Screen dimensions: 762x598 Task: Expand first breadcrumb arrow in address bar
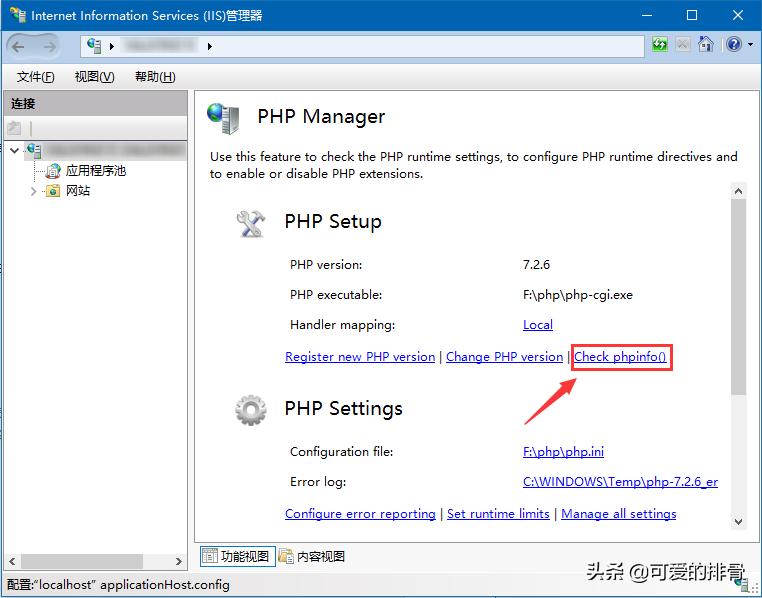(x=112, y=47)
